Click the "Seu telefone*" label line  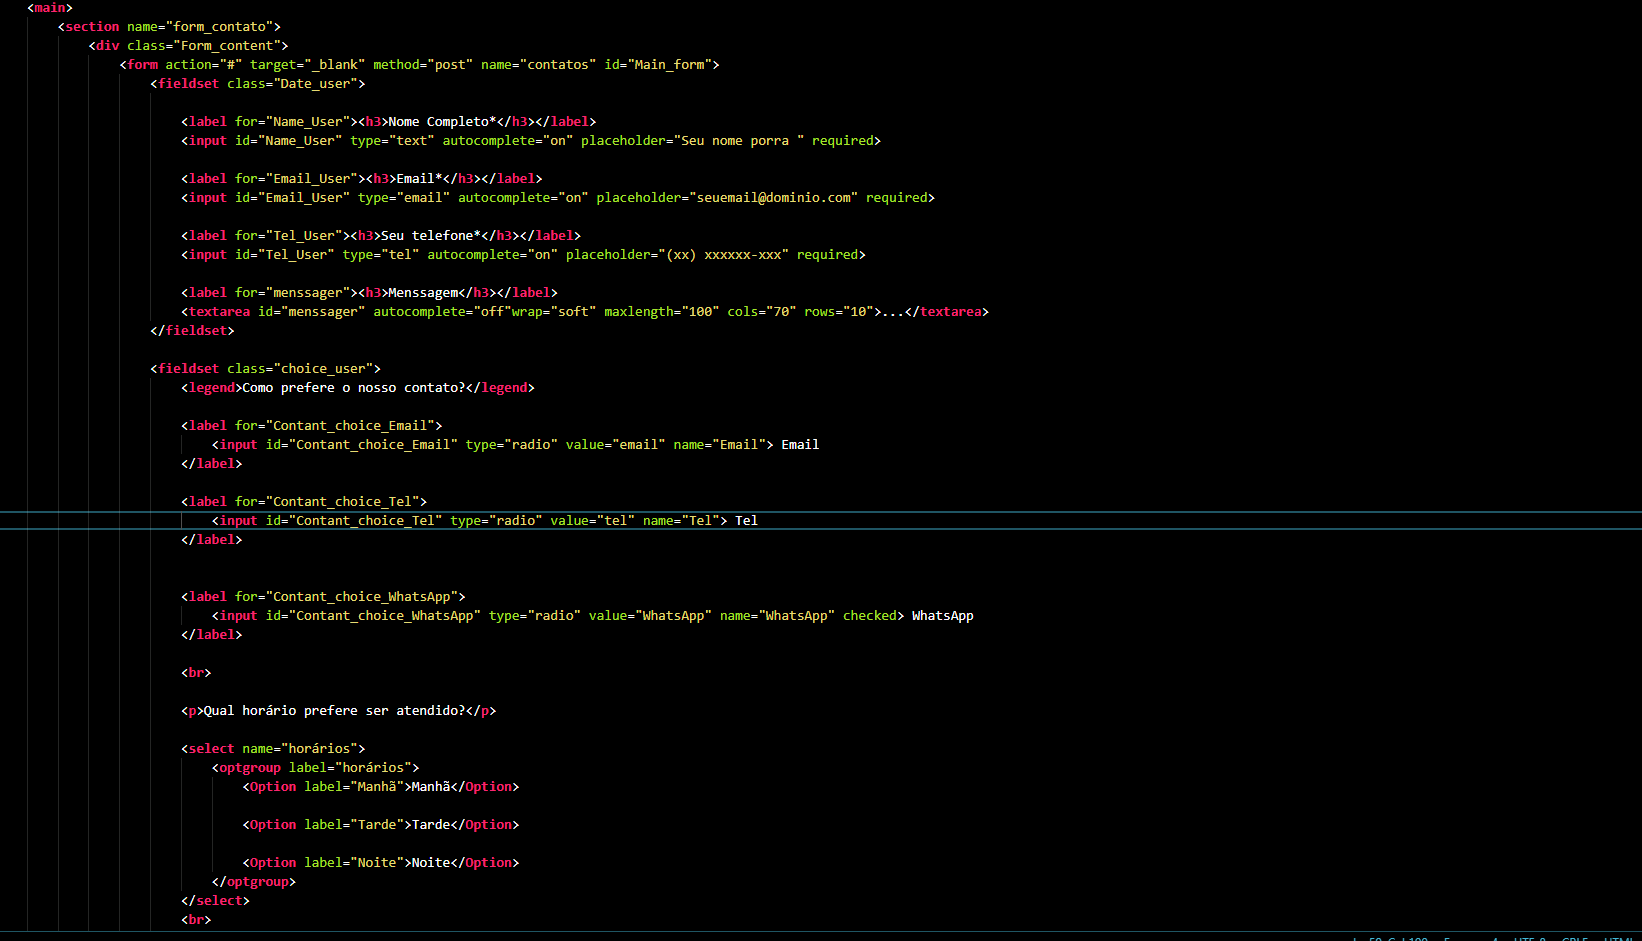pyautogui.click(x=381, y=236)
